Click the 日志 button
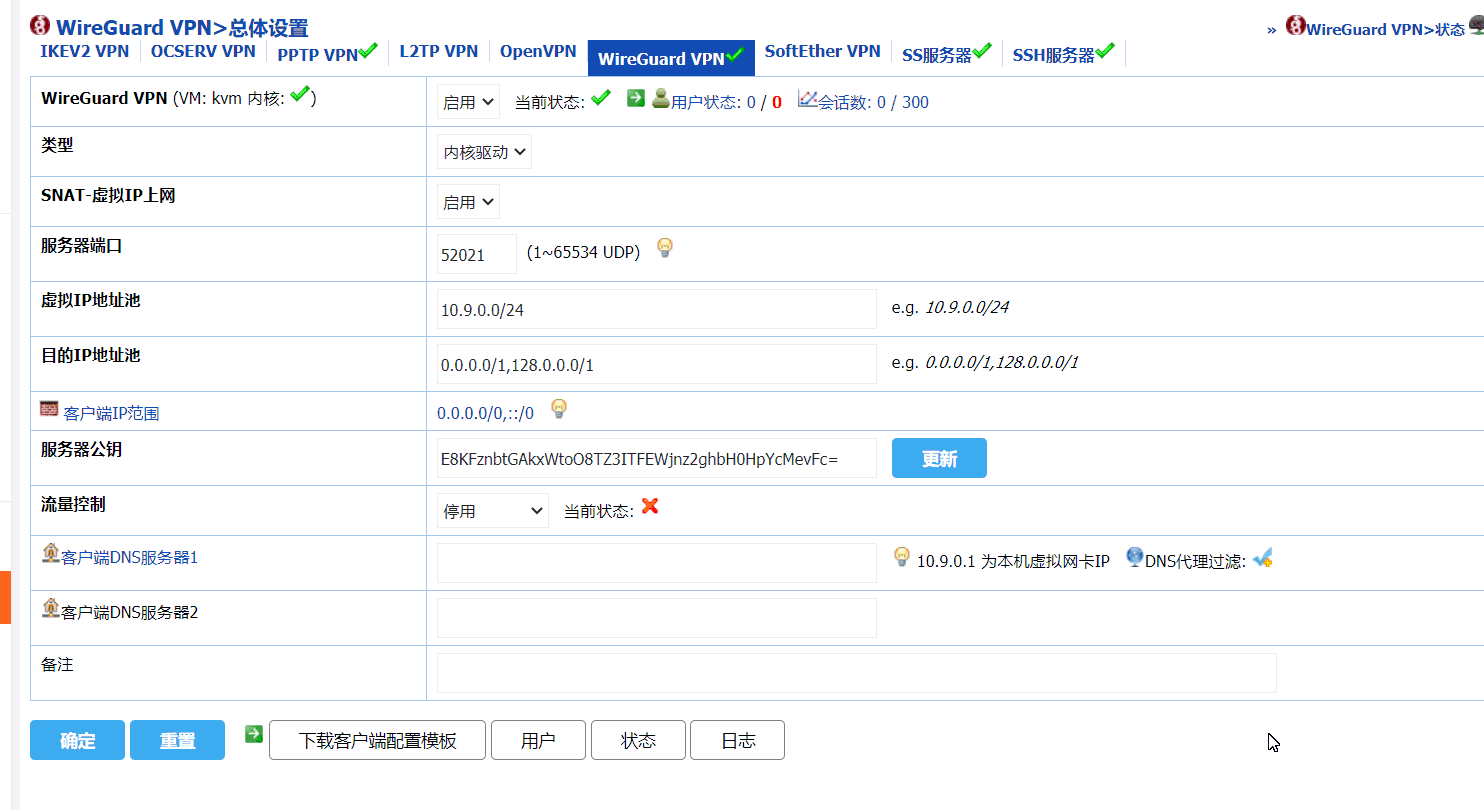 737,740
